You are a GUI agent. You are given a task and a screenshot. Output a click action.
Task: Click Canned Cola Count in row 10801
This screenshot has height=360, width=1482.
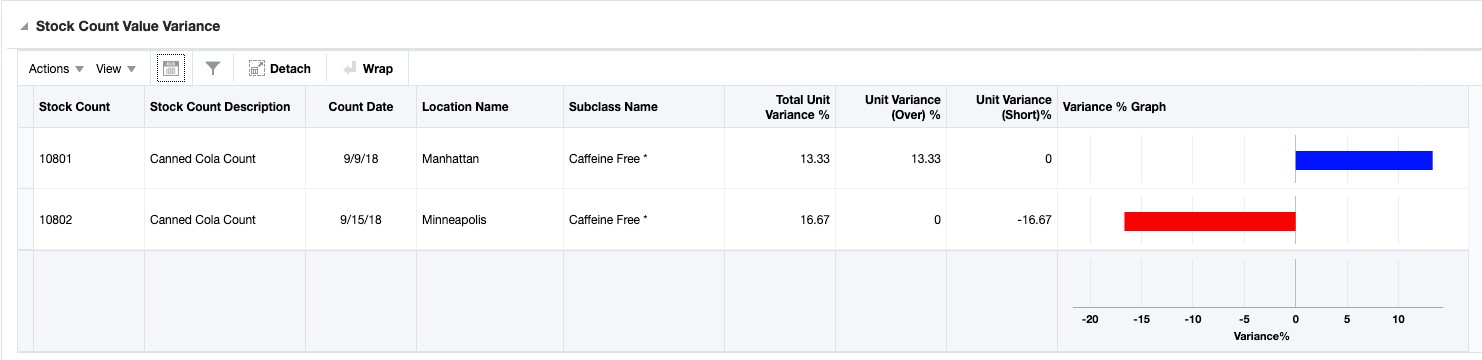click(203, 159)
